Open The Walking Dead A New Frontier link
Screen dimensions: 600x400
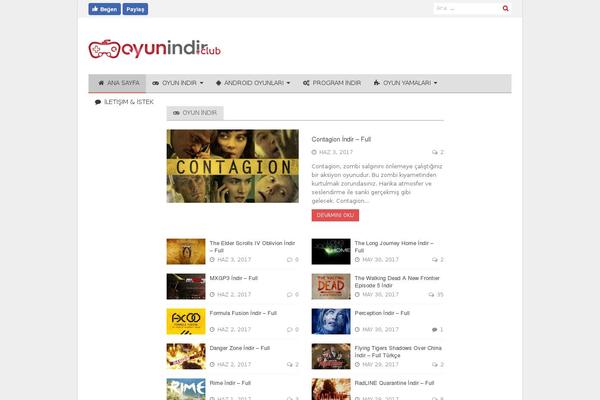(397, 282)
